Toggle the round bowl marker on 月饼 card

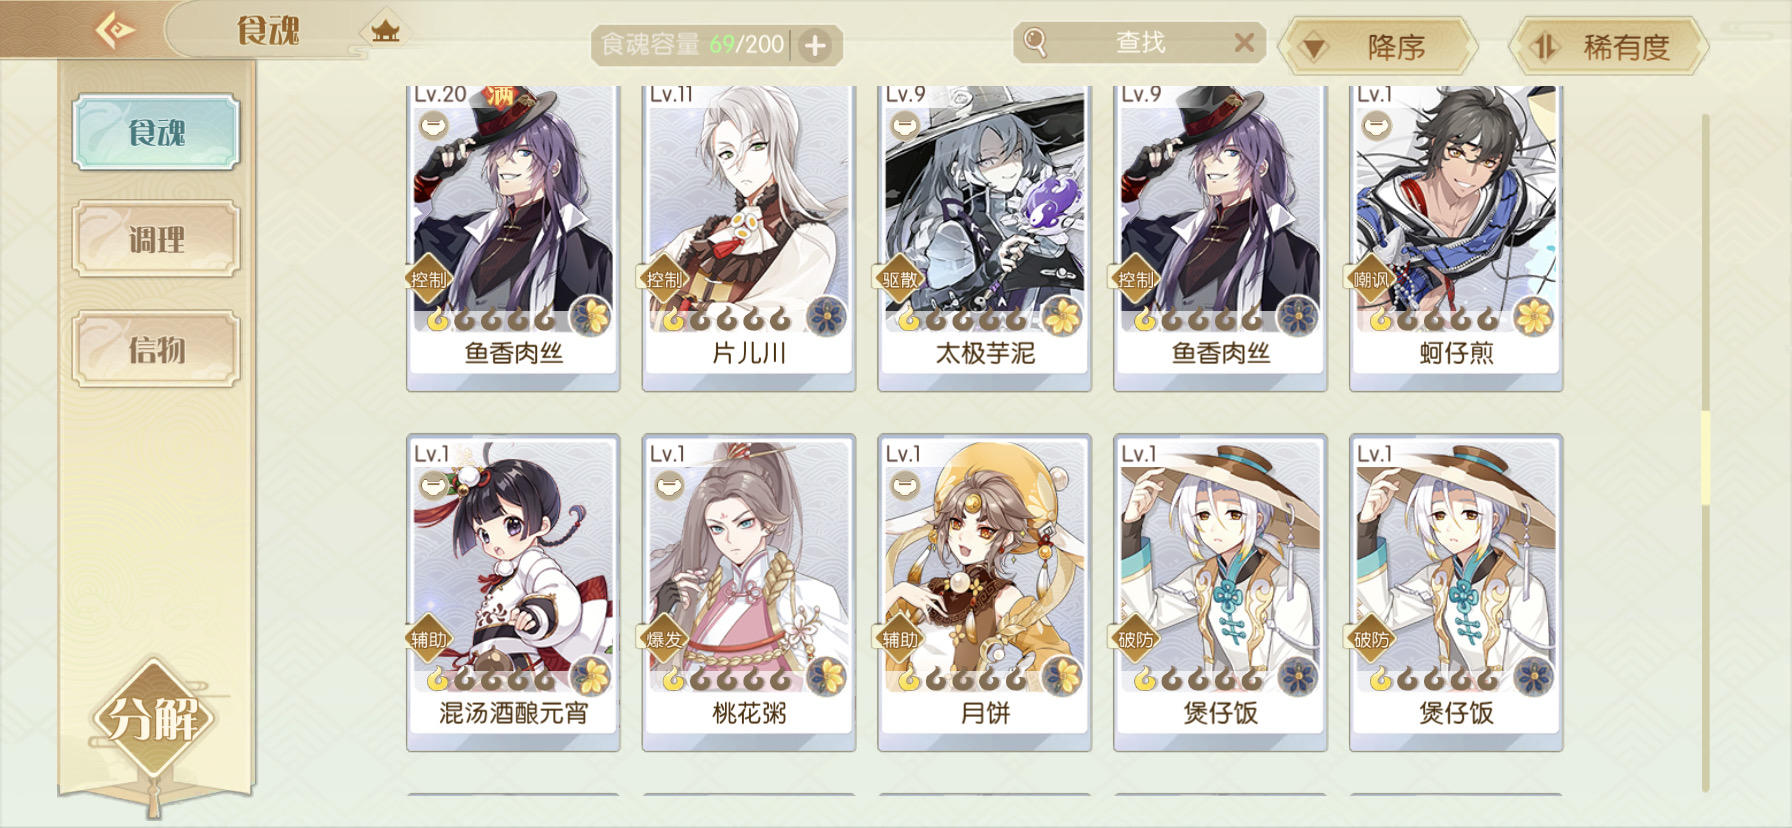pyautogui.click(x=904, y=487)
